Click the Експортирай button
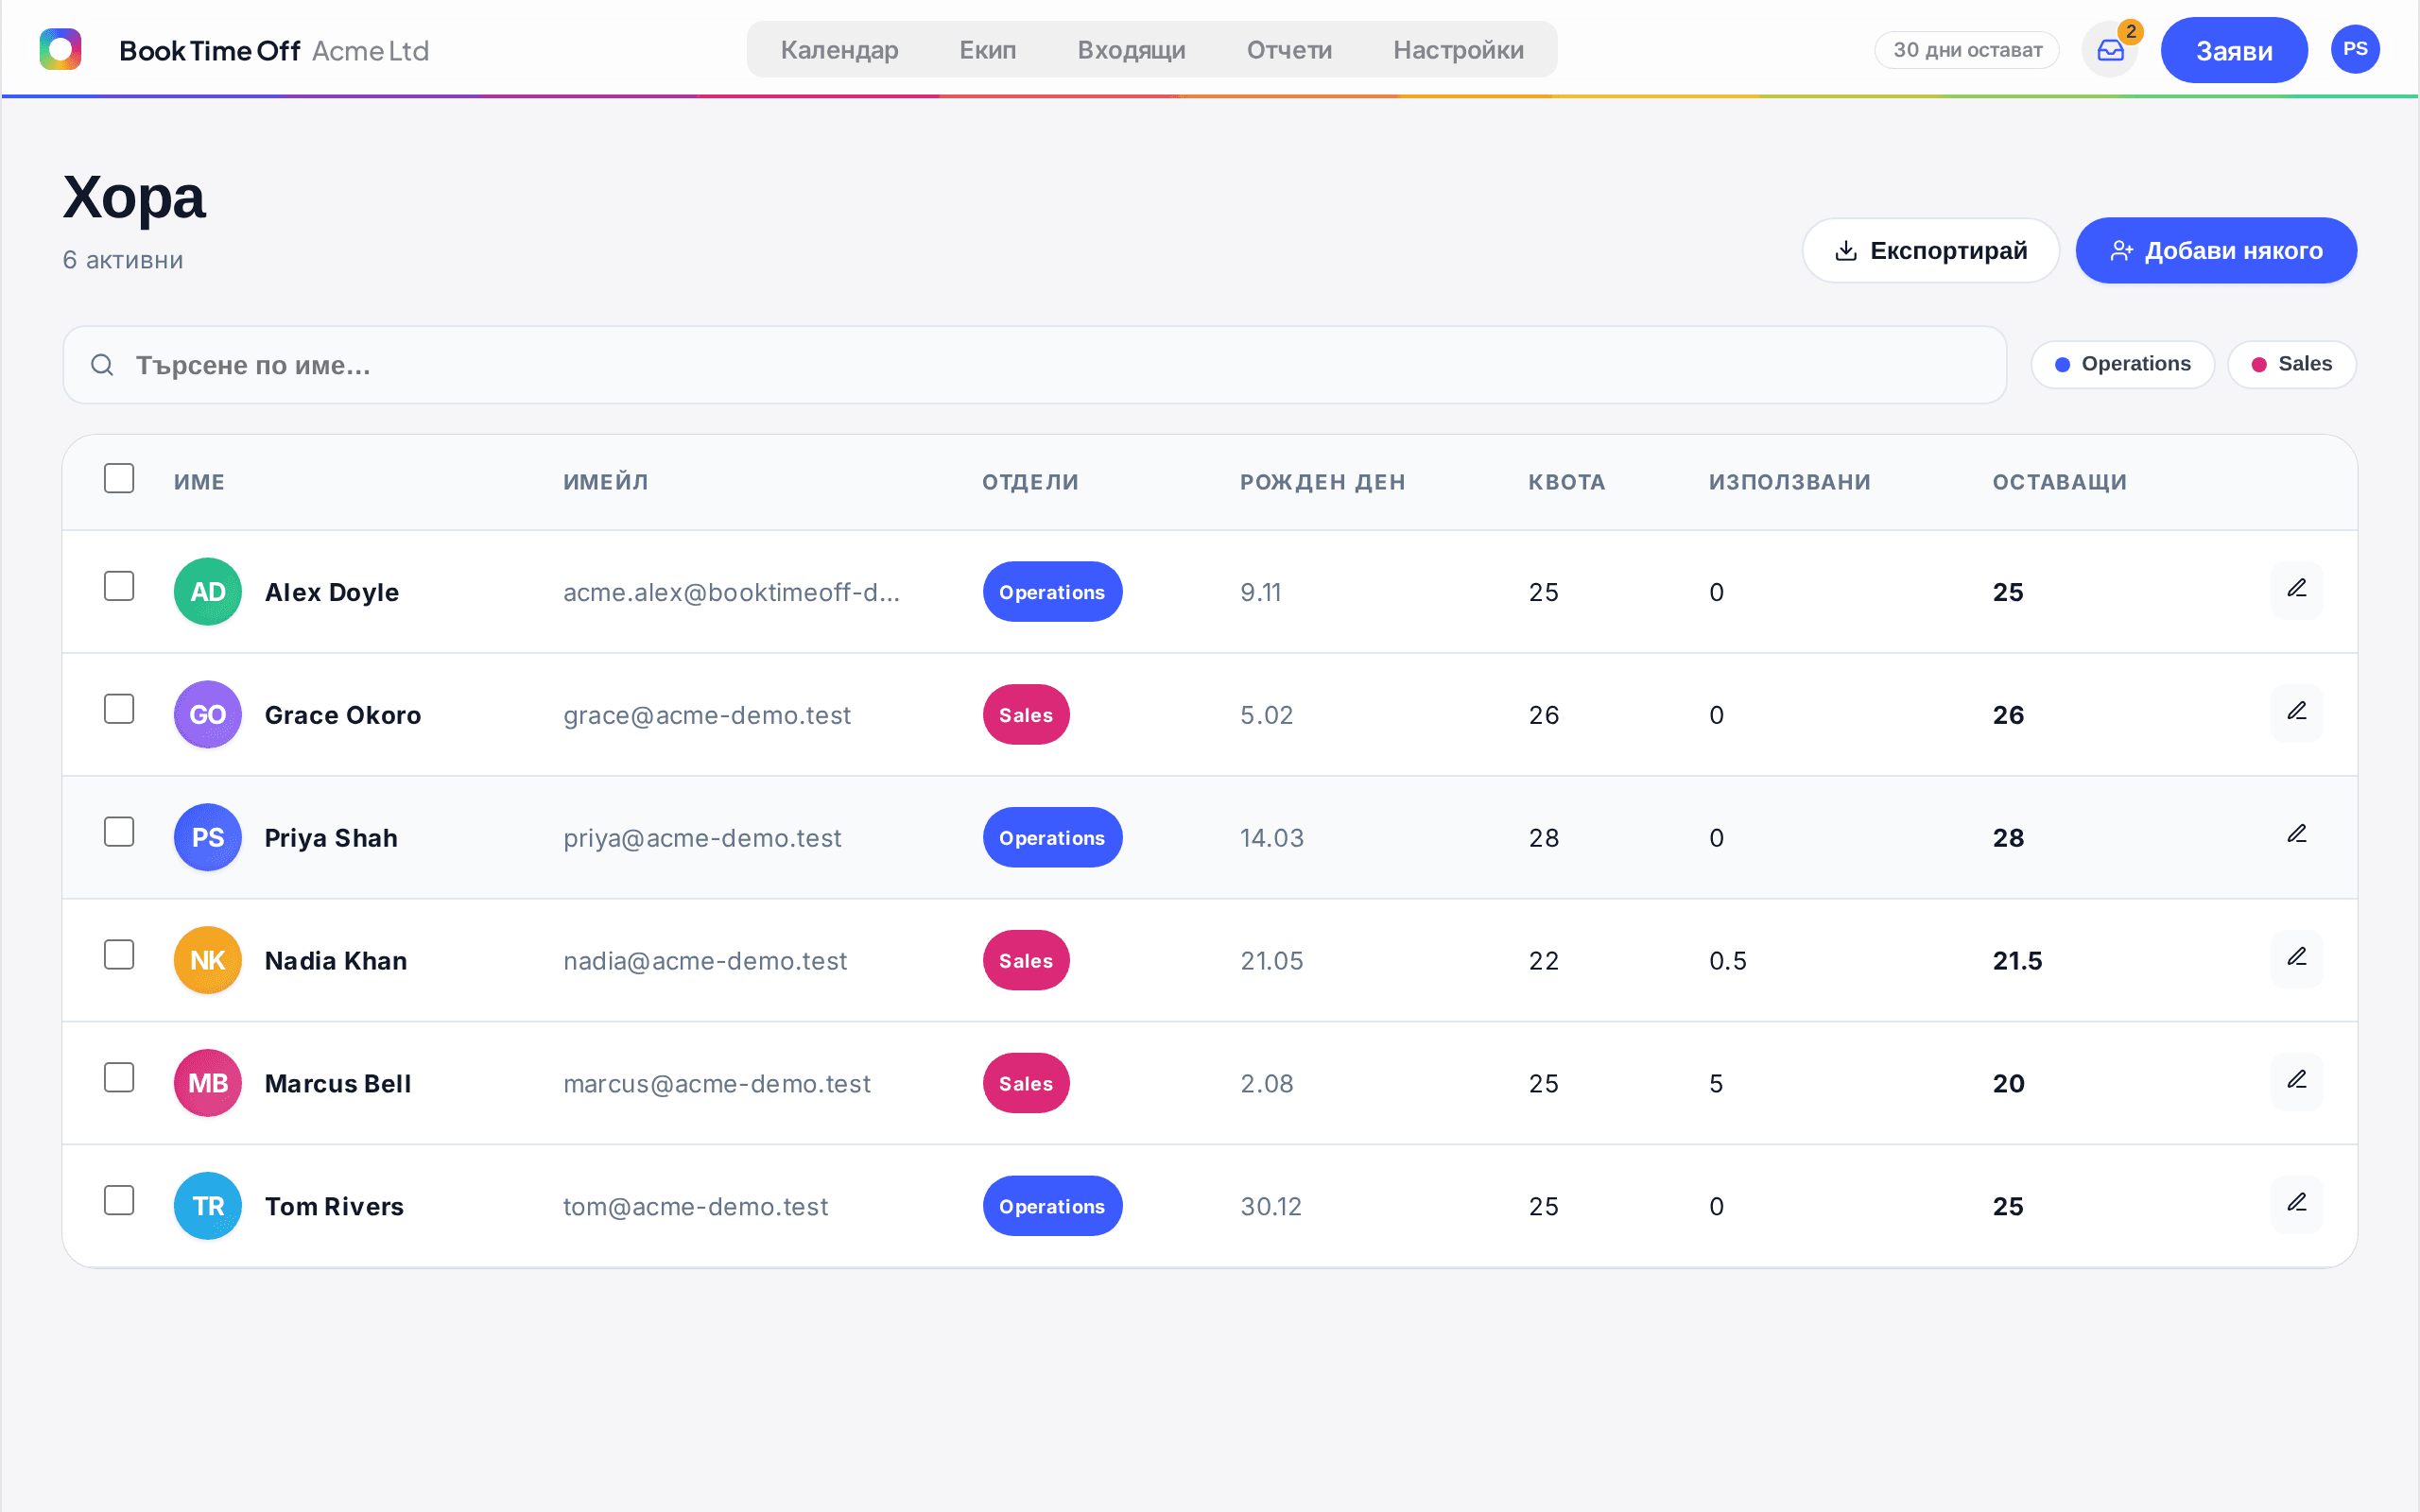Image resolution: width=2420 pixels, height=1512 pixels. coord(1930,250)
